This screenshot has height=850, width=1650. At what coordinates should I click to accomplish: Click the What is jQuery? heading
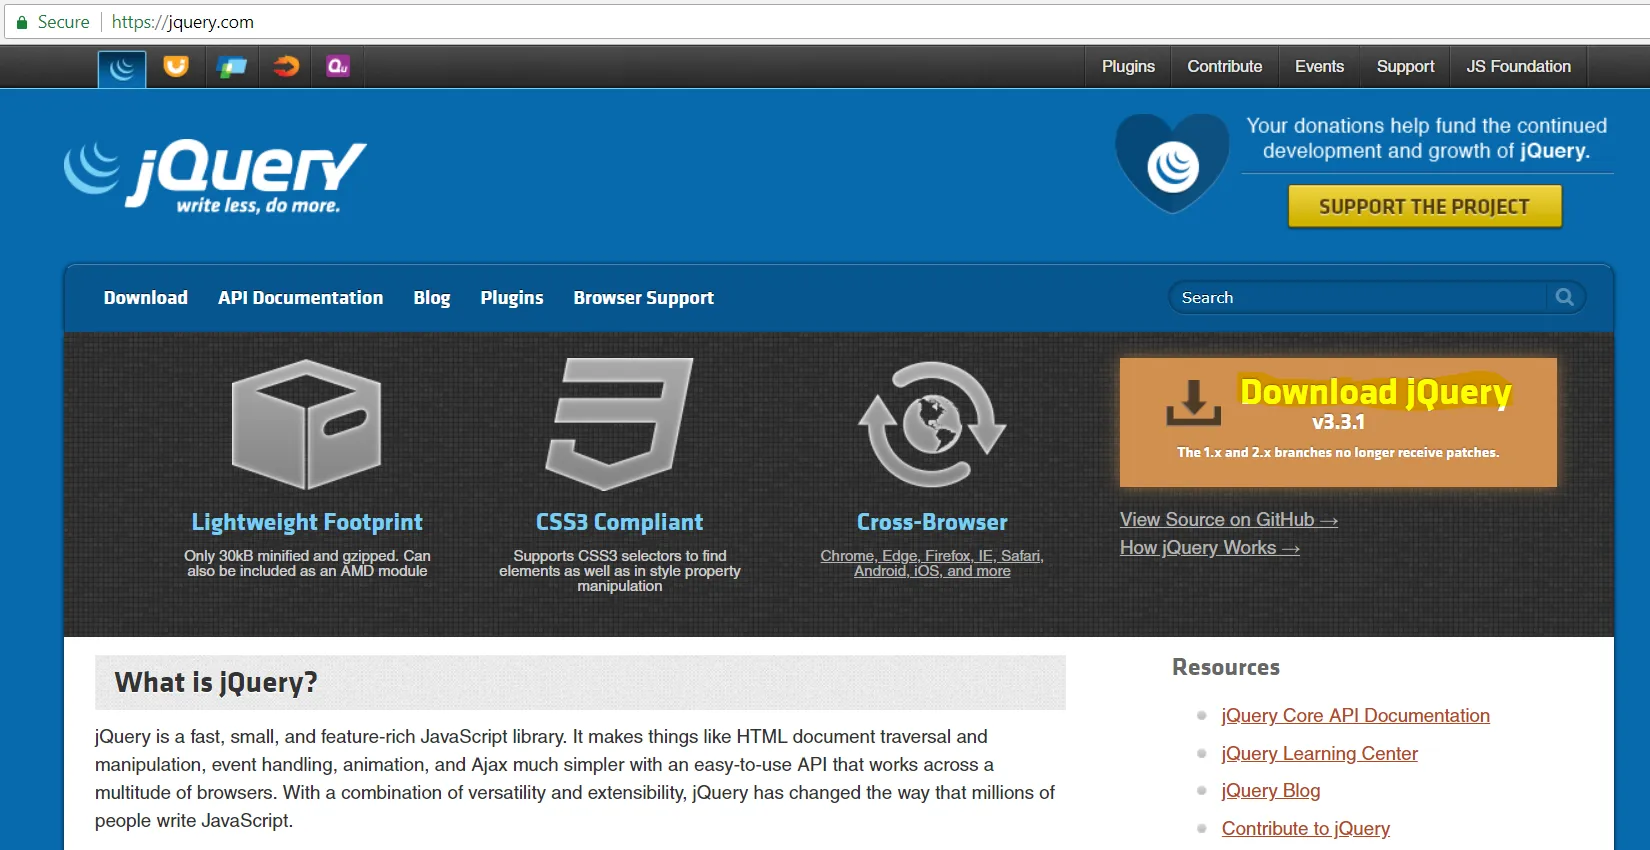(x=216, y=682)
